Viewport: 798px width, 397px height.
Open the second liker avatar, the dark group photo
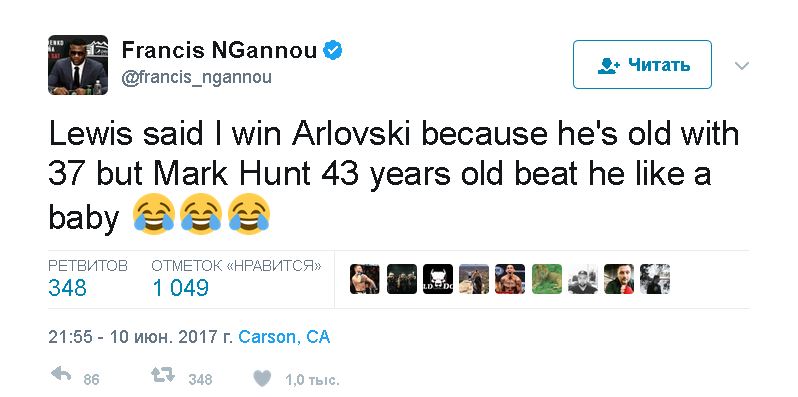[x=402, y=279]
